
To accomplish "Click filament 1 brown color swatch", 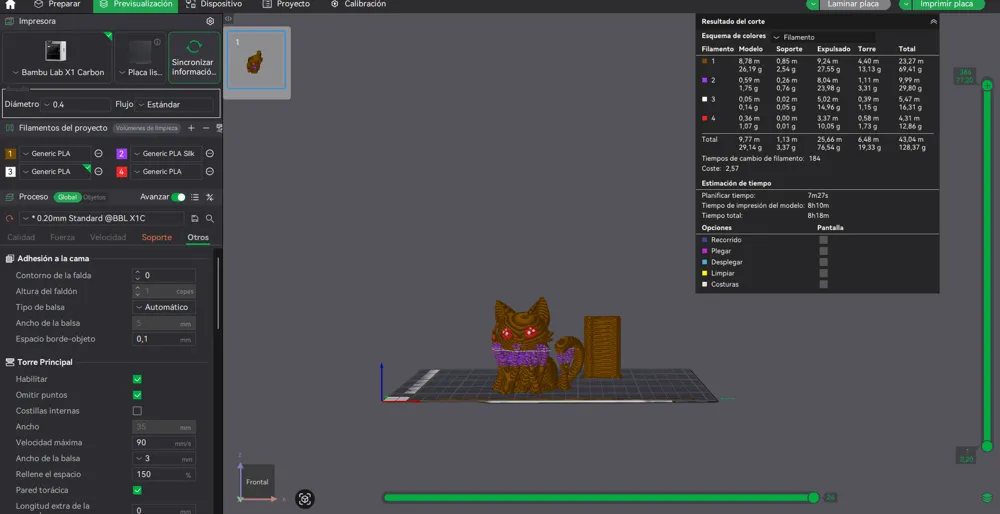I will 10,154.
